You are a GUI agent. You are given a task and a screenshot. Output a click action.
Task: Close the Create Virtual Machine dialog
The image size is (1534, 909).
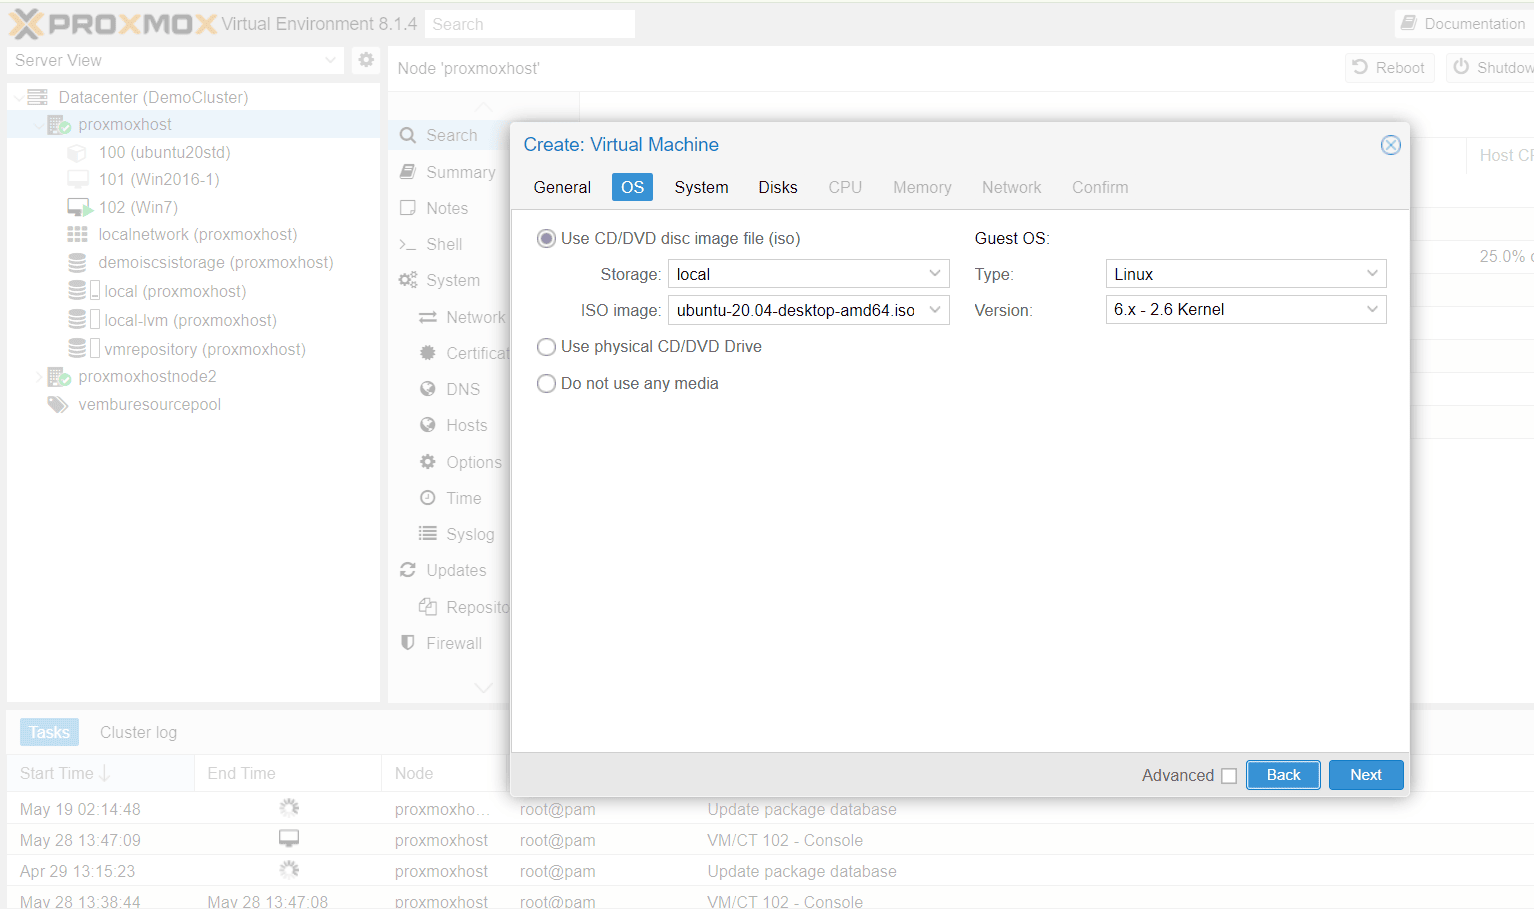pos(1390,145)
